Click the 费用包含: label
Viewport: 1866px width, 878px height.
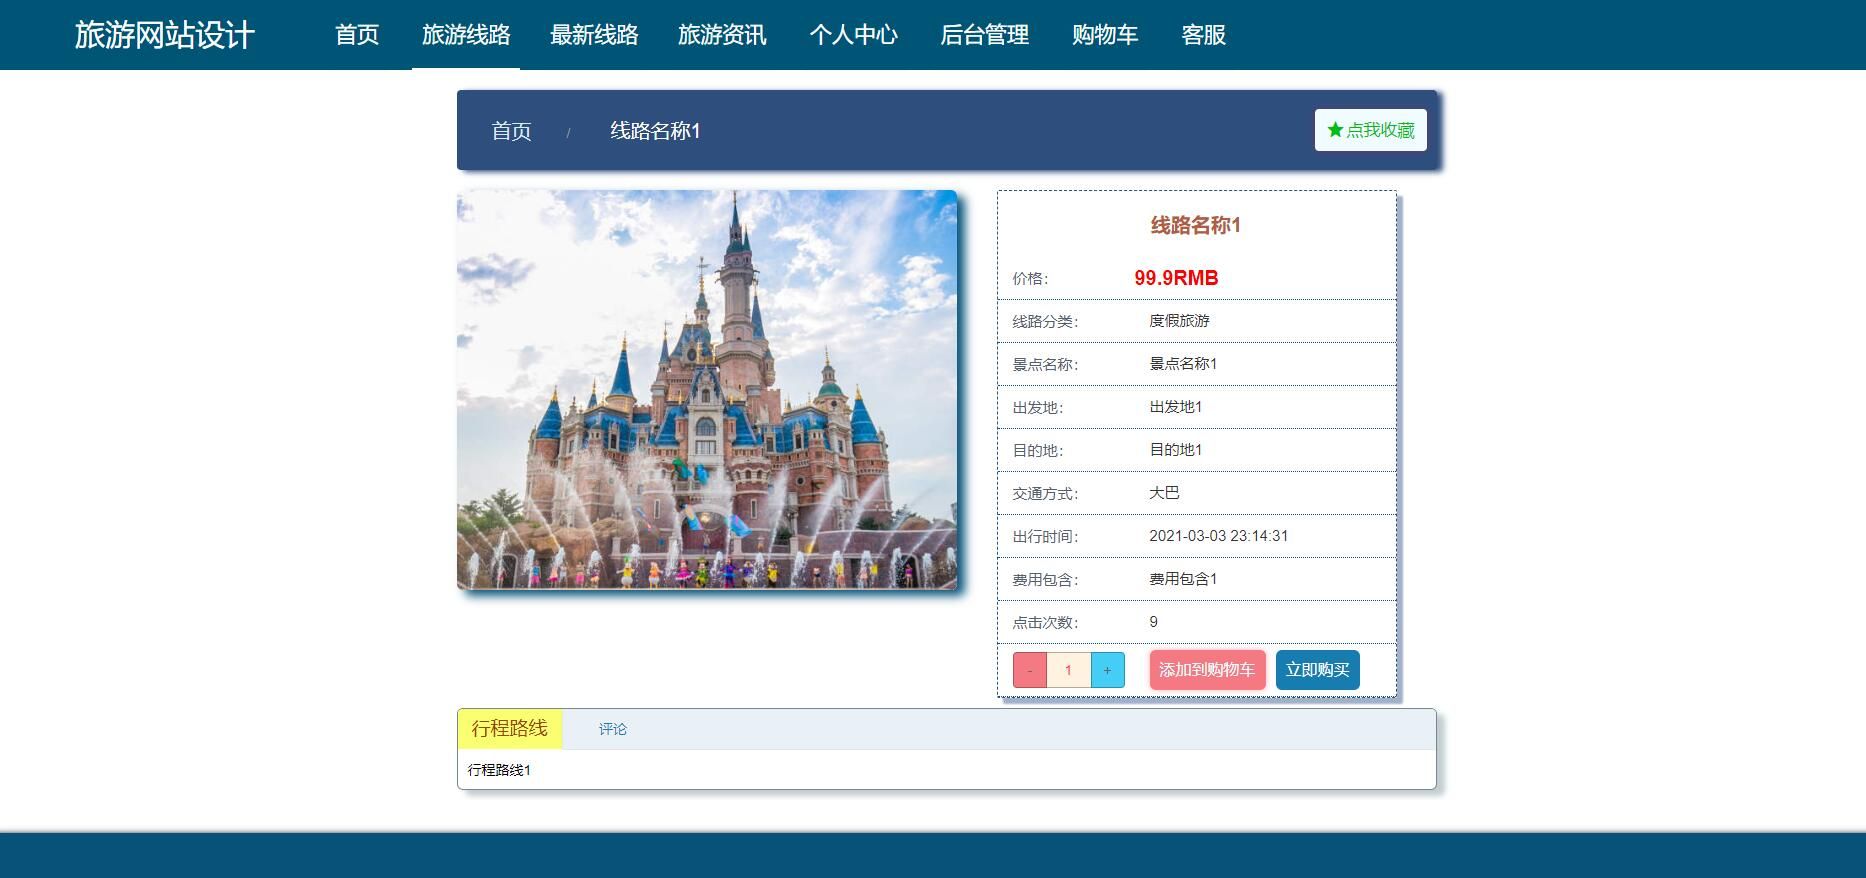click(x=1045, y=580)
